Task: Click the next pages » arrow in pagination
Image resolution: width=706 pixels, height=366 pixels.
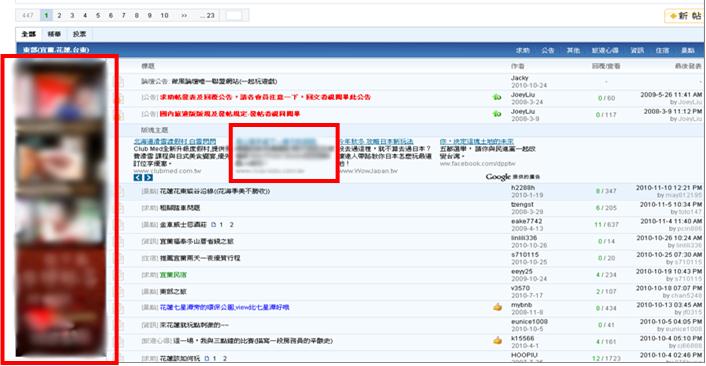Action: (x=184, y=15)
